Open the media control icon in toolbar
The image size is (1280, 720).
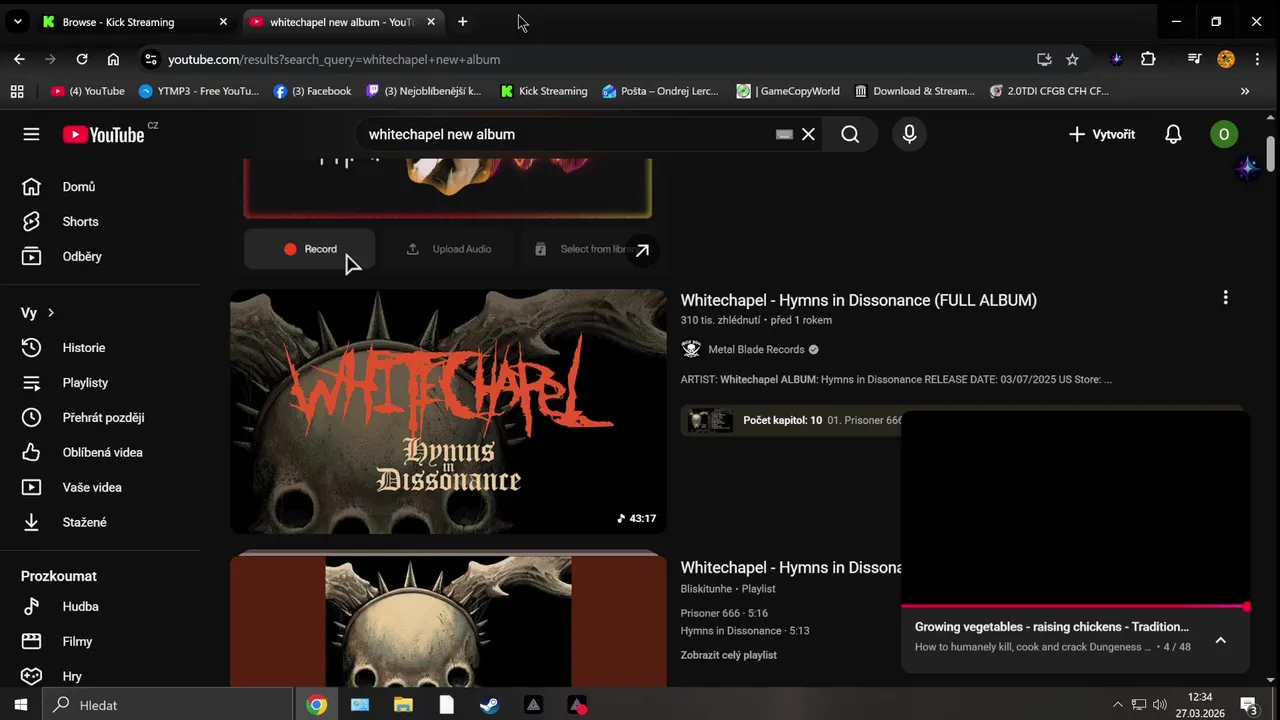[x=1194, y=59]
